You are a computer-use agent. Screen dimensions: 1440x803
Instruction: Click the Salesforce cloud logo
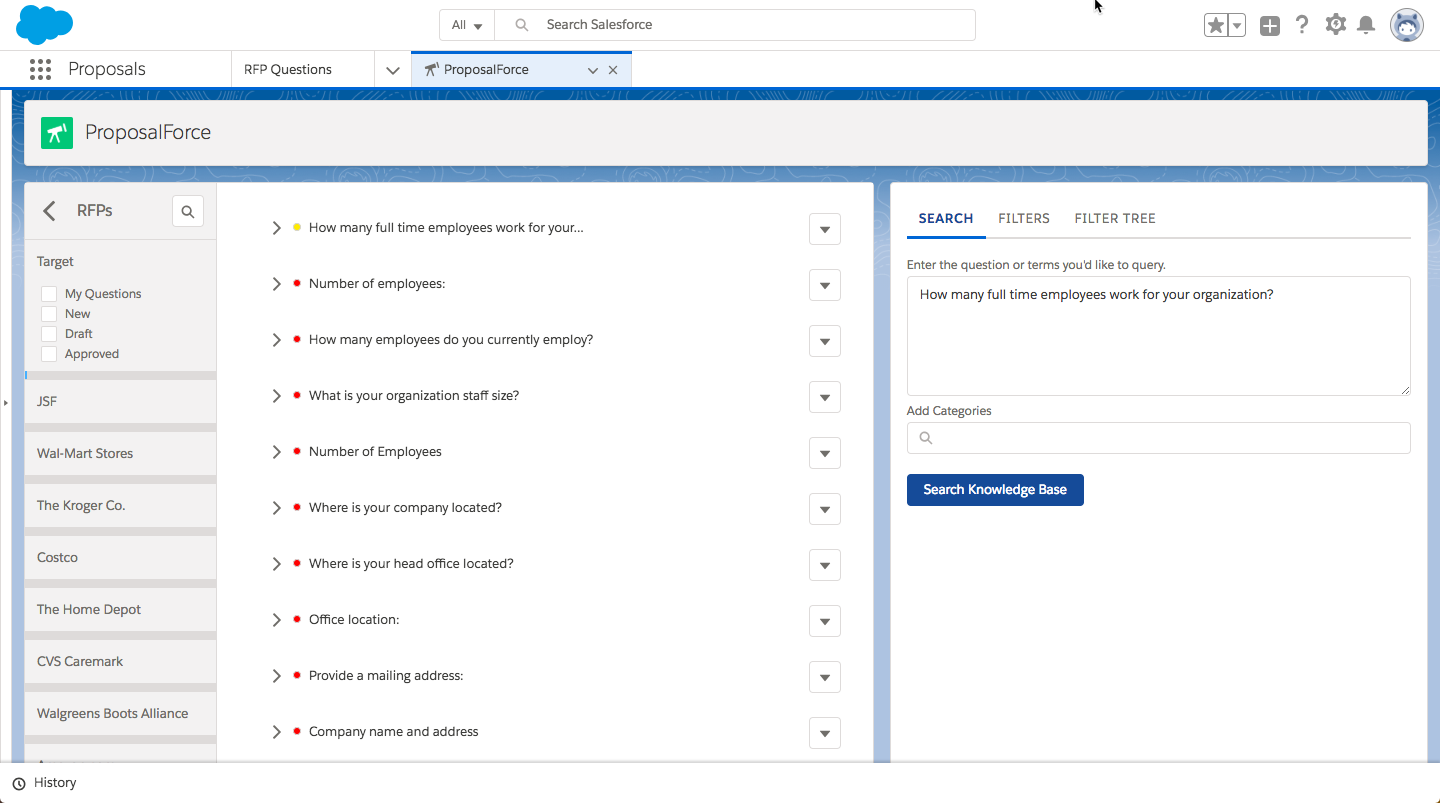44,25
